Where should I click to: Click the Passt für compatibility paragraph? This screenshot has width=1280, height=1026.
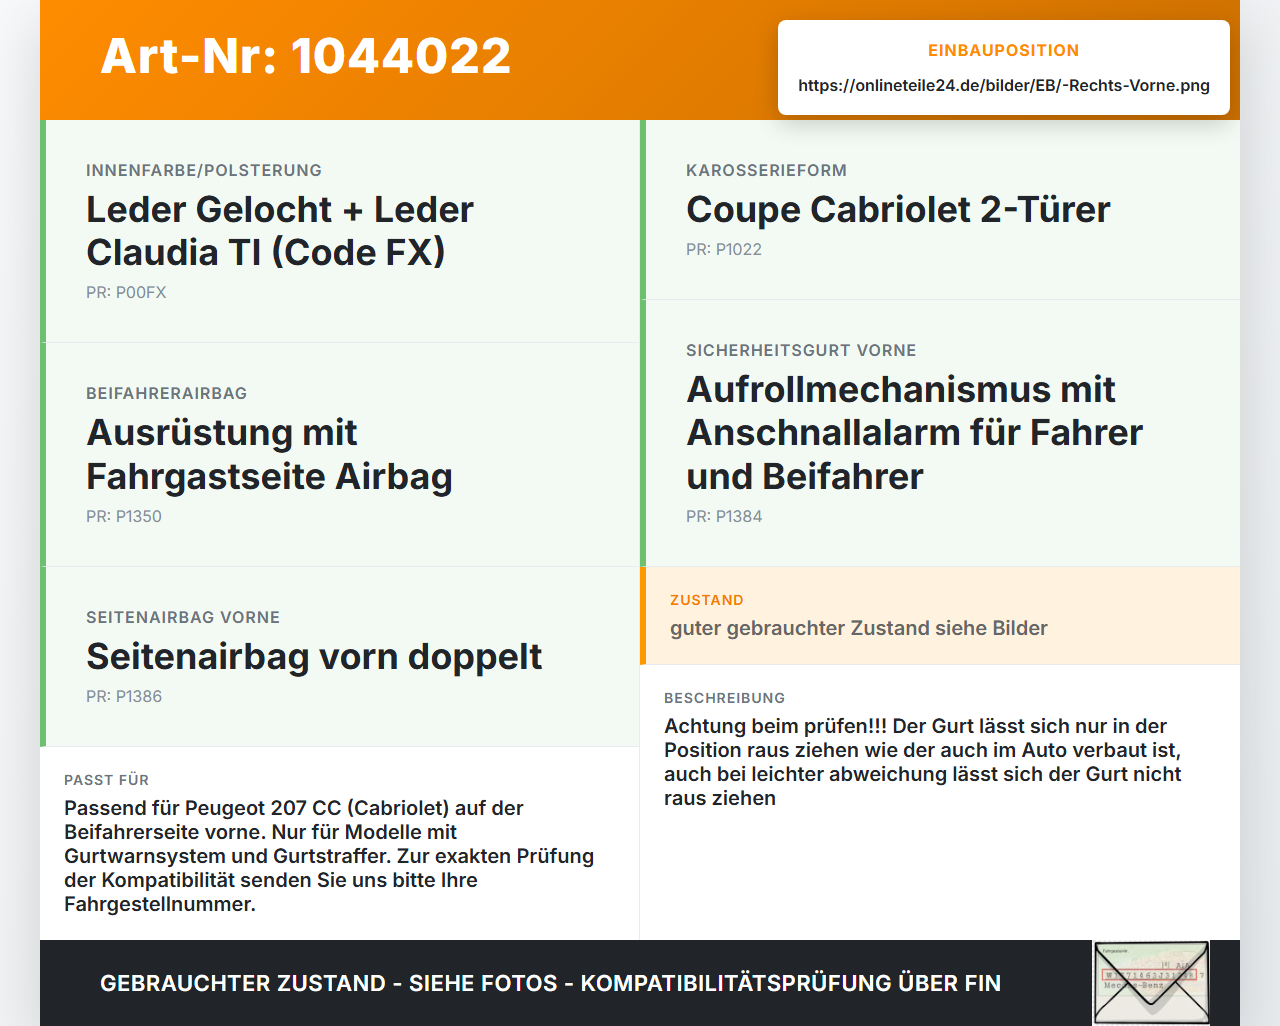(329, 856)
